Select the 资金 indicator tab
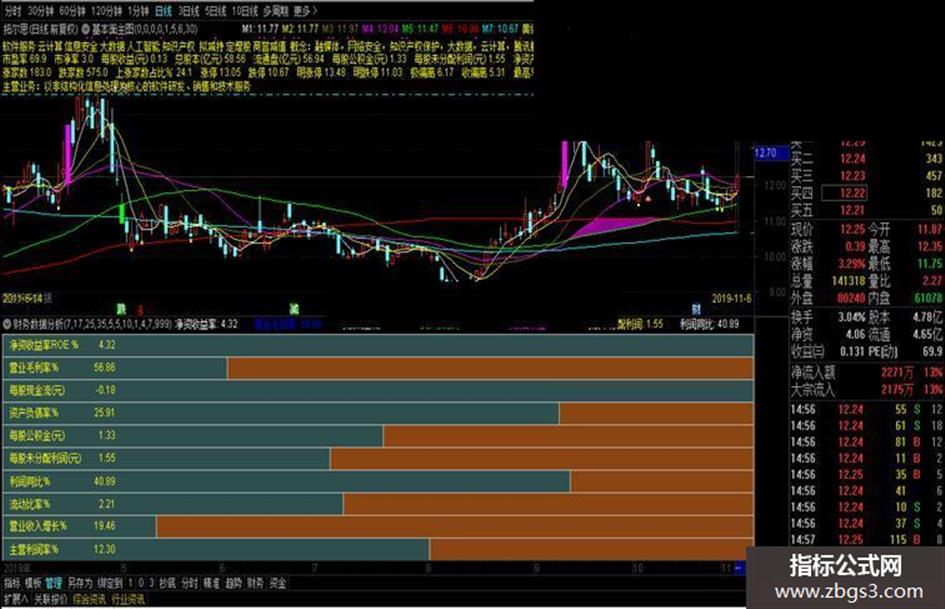945x609 pixels. (x=277, y=583)
